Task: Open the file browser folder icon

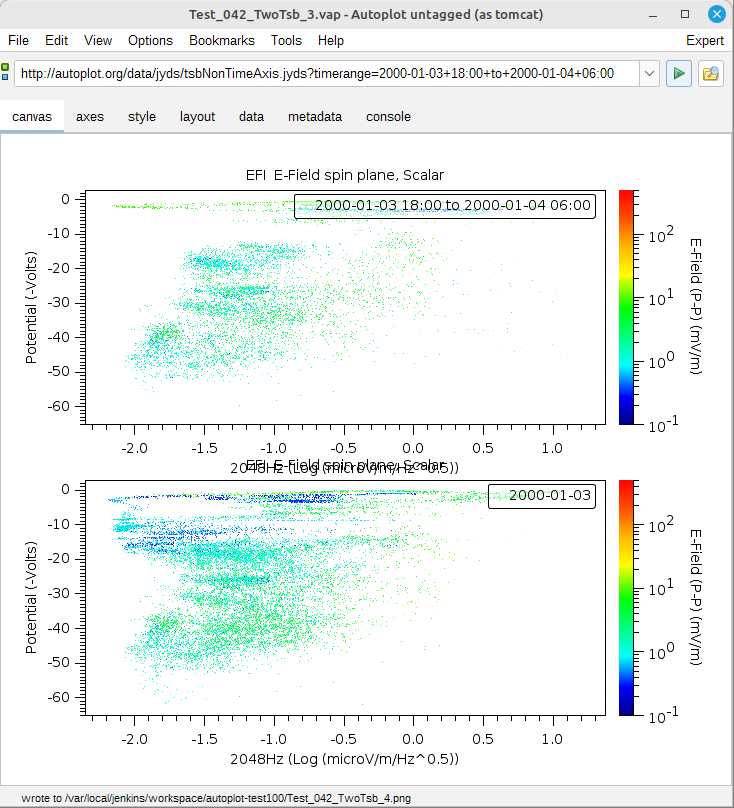Action: 711,73
